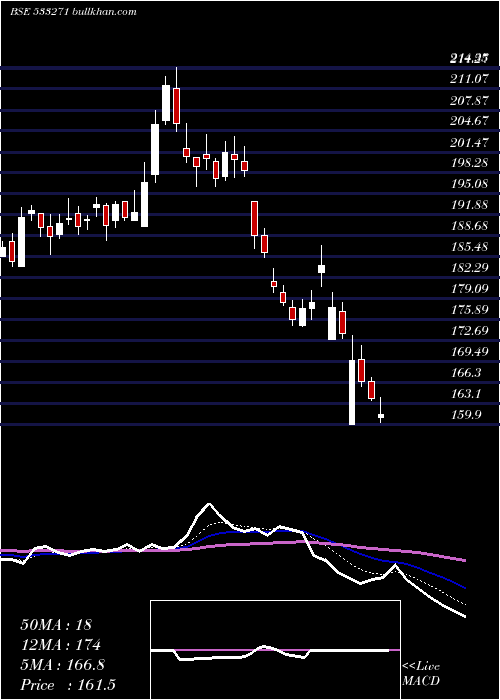Screen dimensions: 500x700
Task: Select the 201.47 price level label
Action: pyautogui.click(x=469, y=142)
